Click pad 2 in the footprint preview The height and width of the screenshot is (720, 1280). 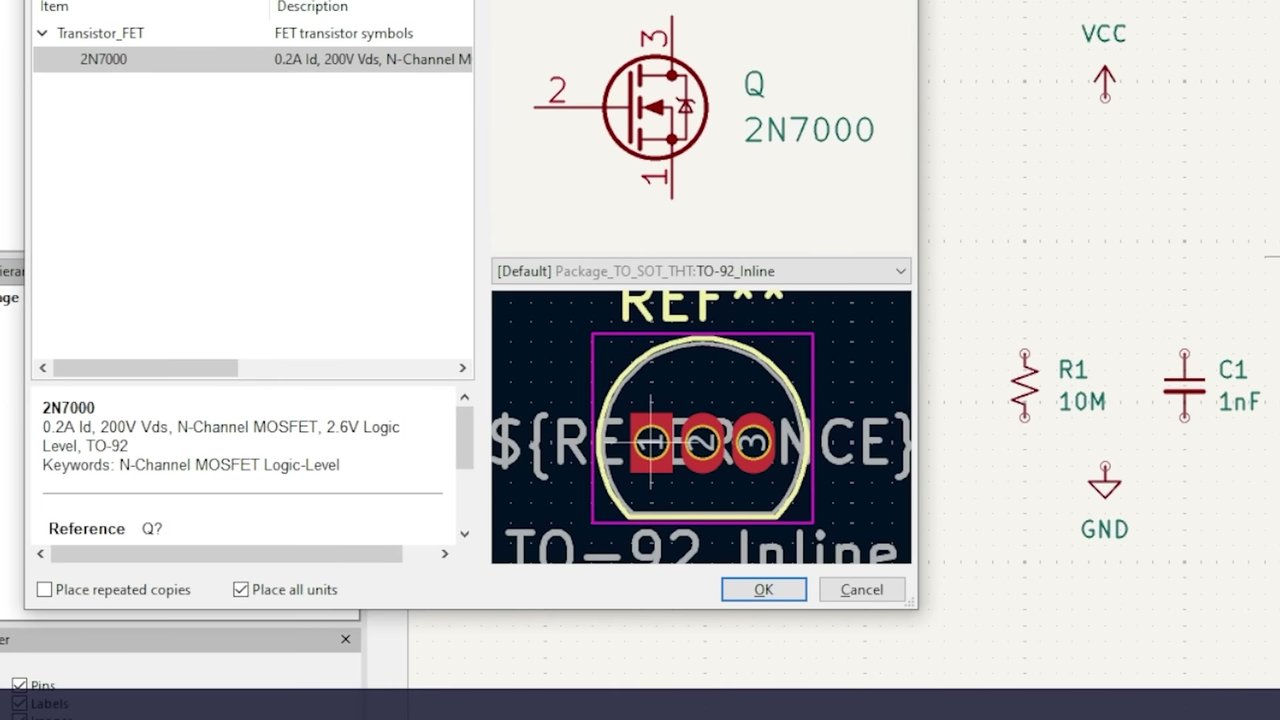(702, 443)
